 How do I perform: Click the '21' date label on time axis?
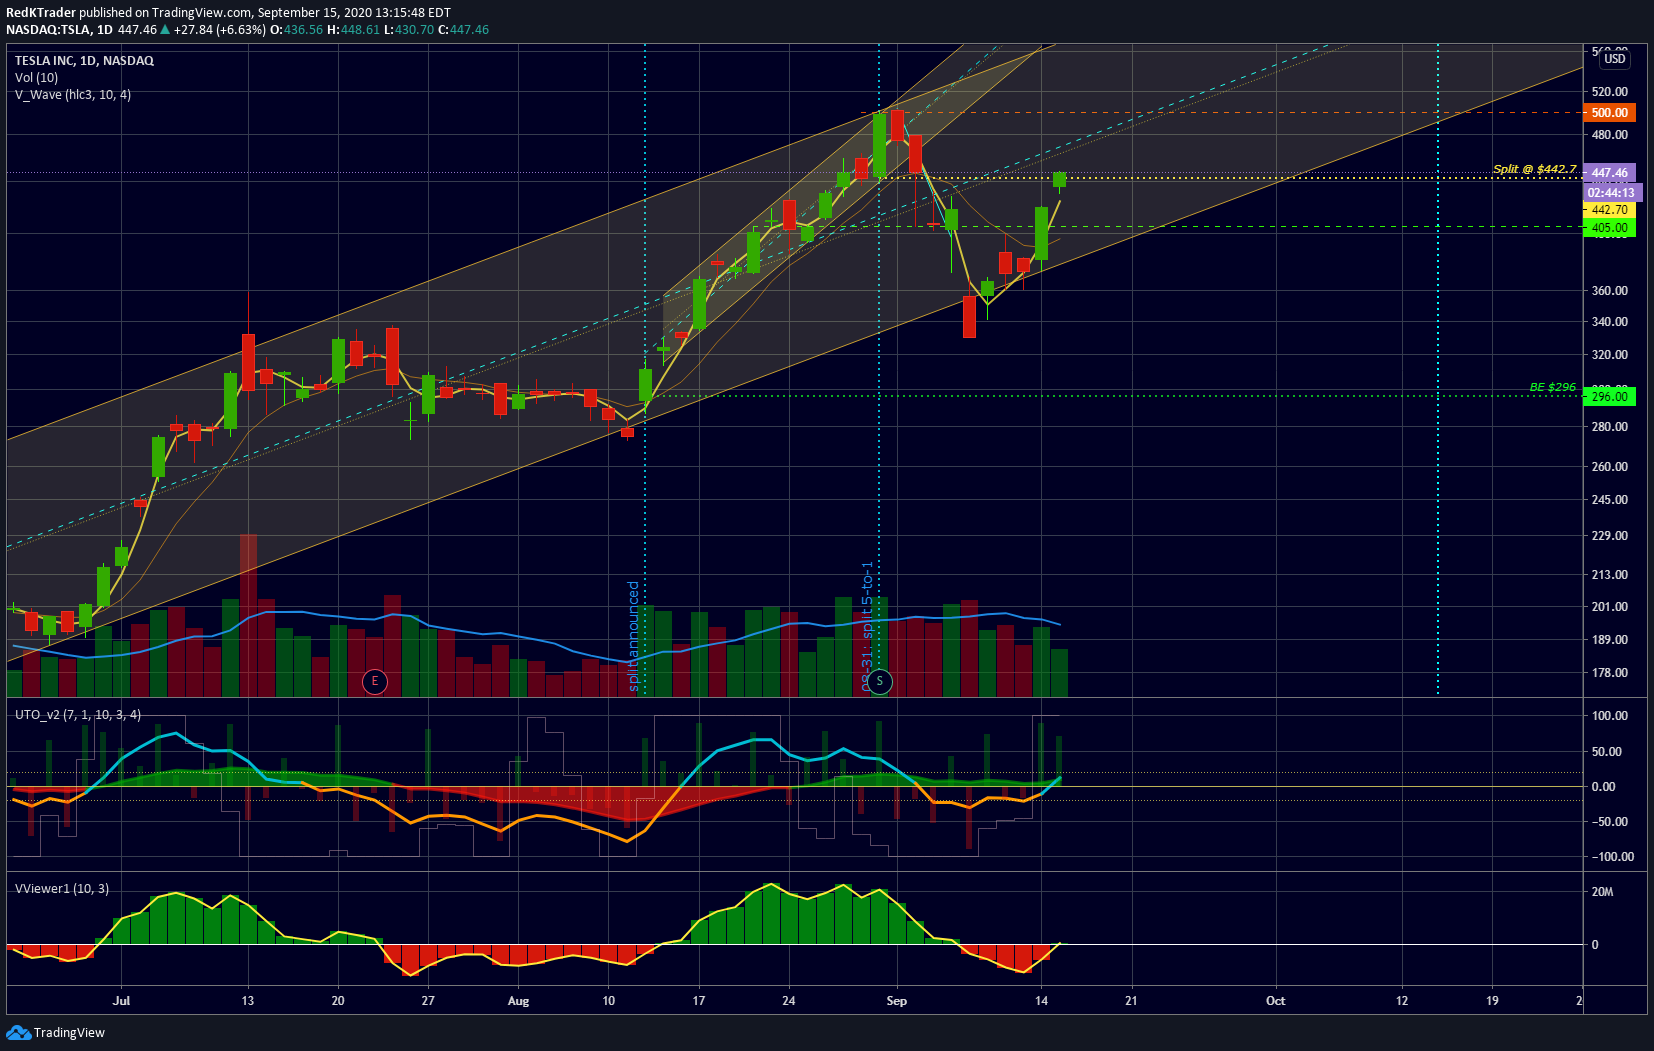(1131, 1001)
